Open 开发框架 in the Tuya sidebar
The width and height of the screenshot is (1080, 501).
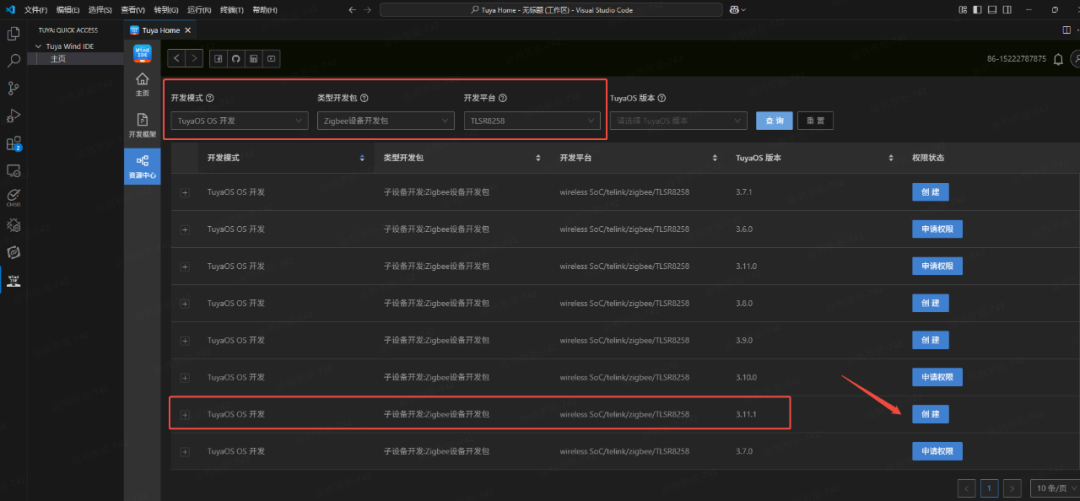click(x=143, y=125)
